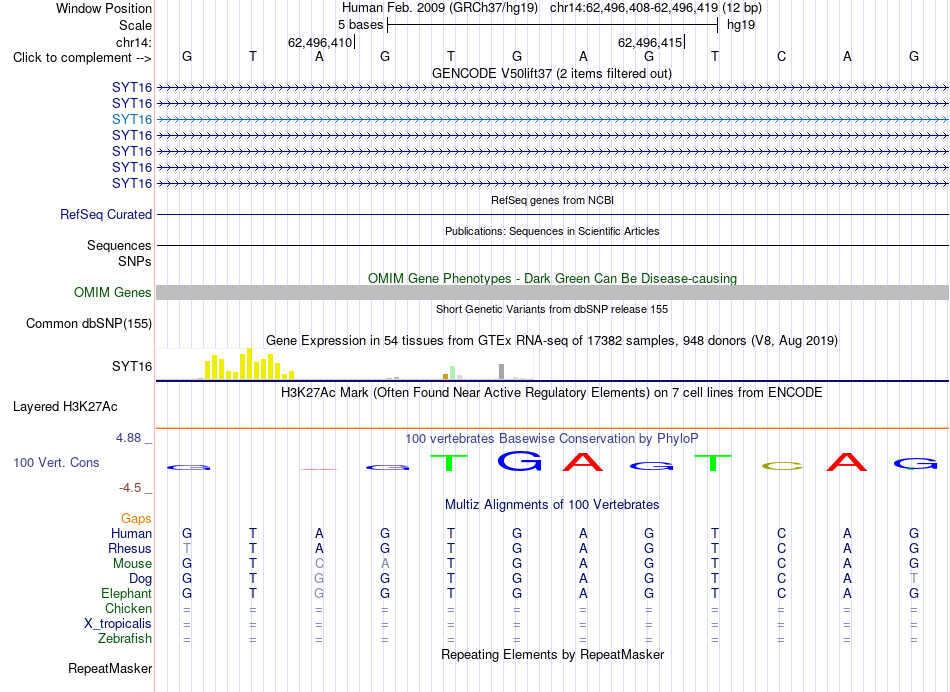The width and height of the screenshot is (950, 692).
Task: Click the tallest blue G in the PhyloP logo
Action: pos(519,461)
